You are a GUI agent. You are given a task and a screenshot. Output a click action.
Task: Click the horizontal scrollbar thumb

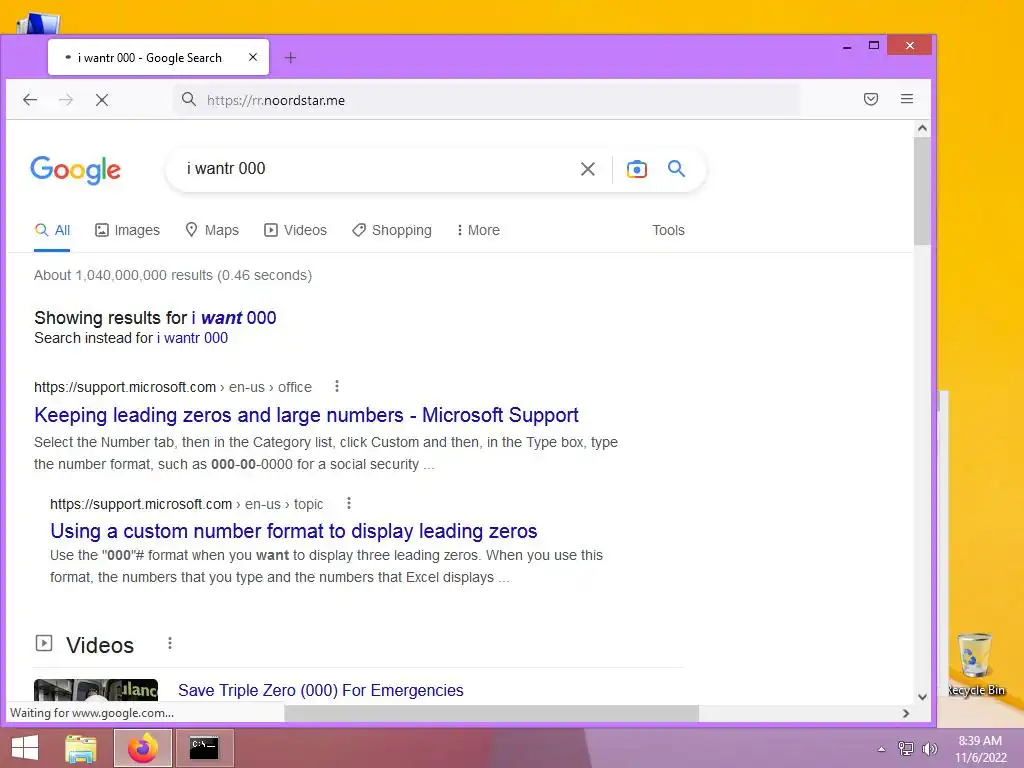pyautogui.click(x=491, y=713)
